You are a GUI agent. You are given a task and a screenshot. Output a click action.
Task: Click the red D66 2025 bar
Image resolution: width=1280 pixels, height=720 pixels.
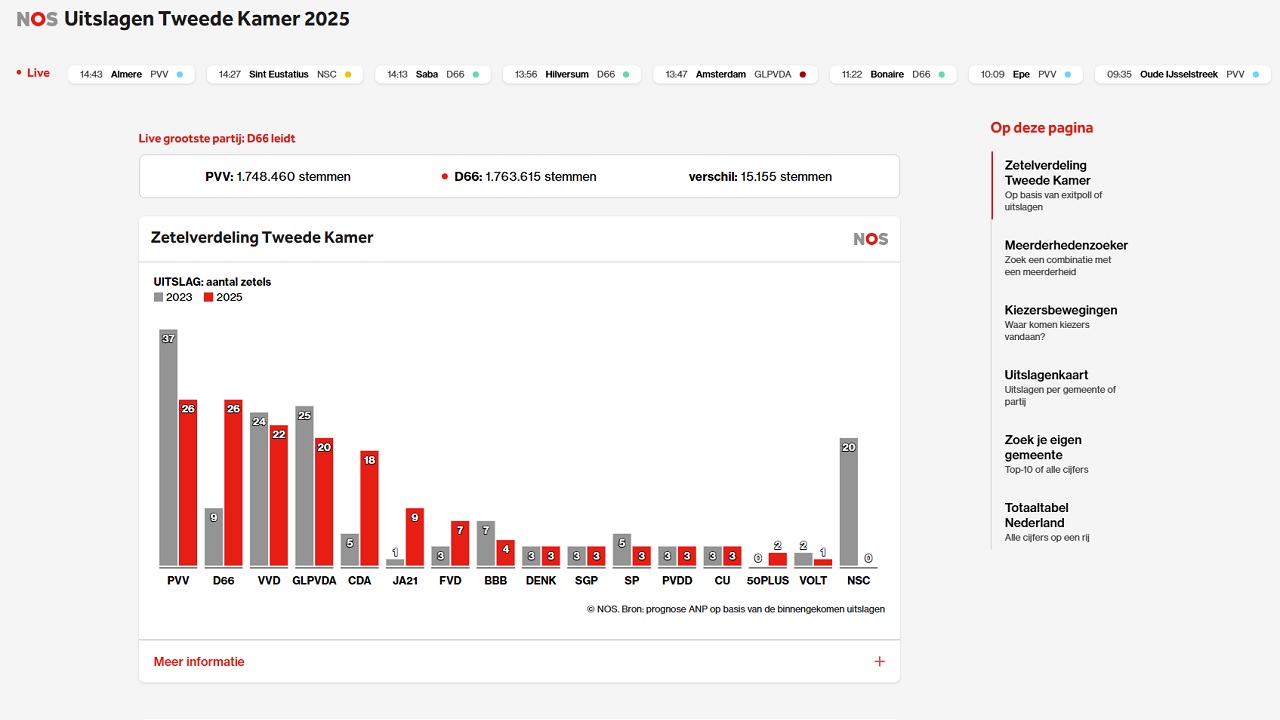[x=233, y=482]
